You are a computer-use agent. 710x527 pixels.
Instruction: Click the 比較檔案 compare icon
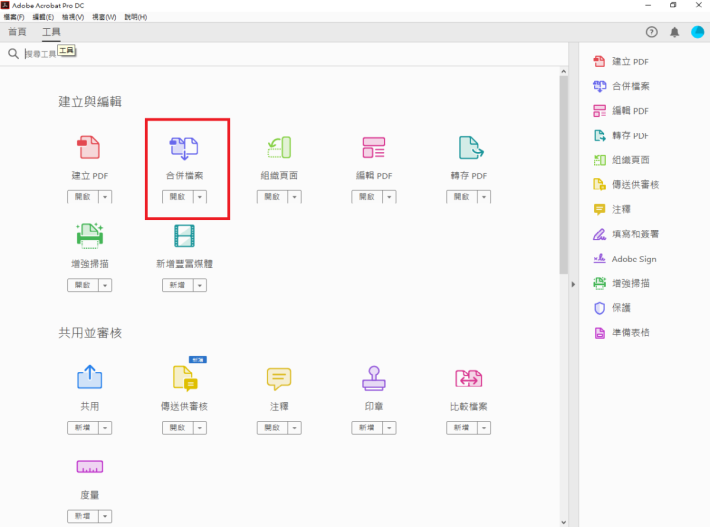(x=469, y=378)
